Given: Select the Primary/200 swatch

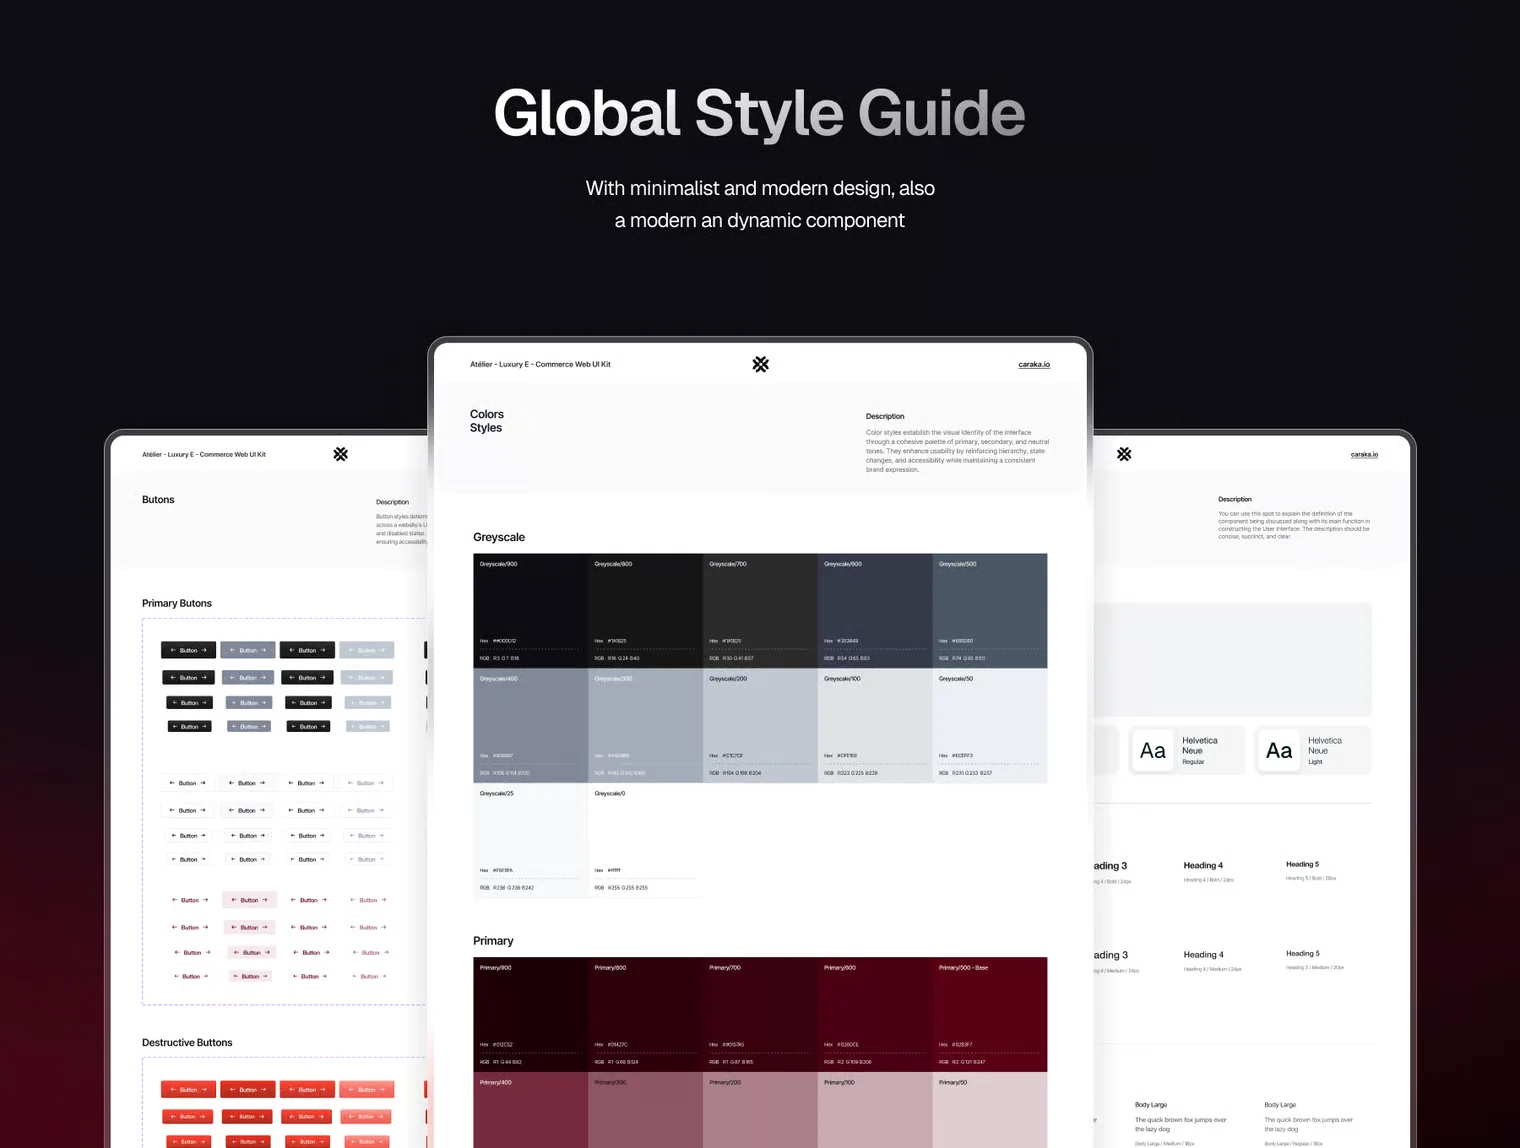Looking at the screenshot, I should pyautogui.click(x=760, y=1110).
